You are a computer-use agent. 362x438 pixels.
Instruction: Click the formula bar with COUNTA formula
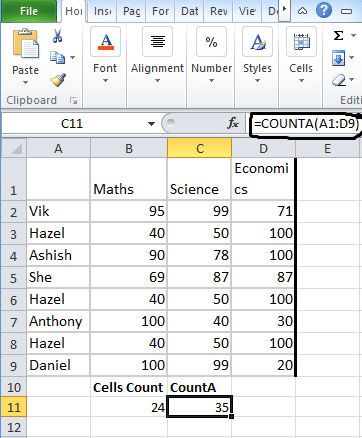coord(306,124)
